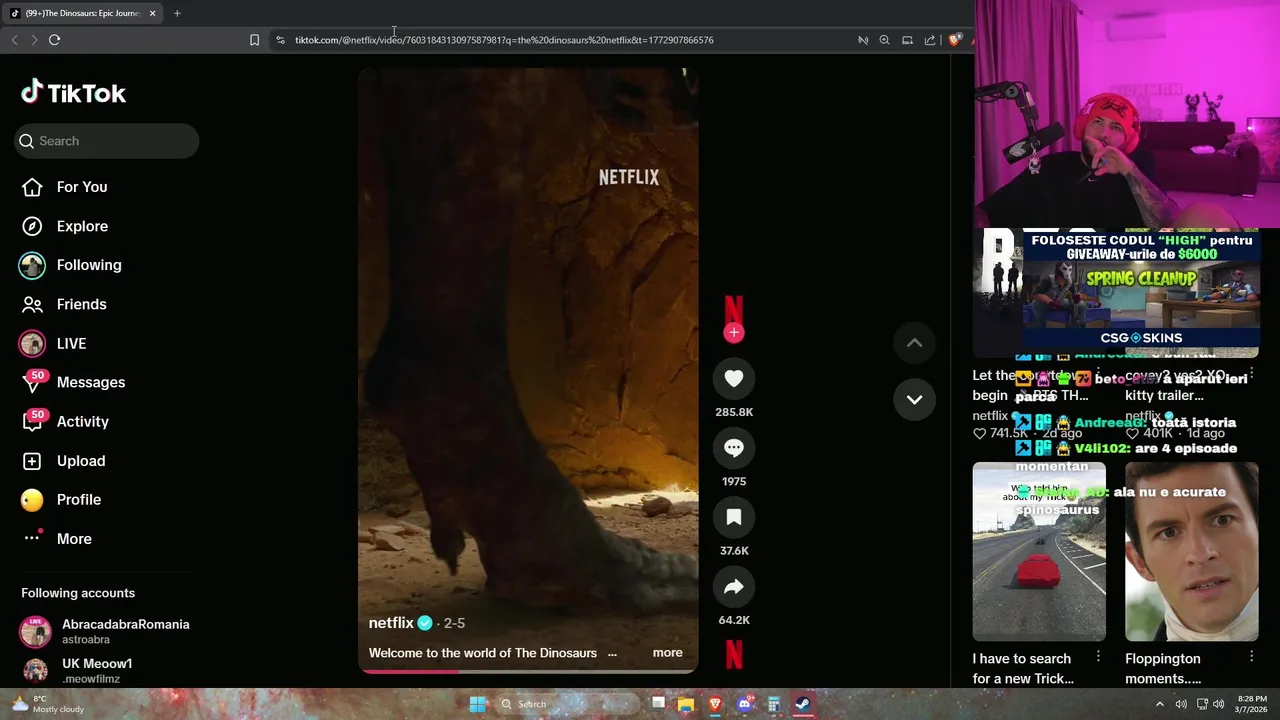
Task: Open the For You feed
Action: coord(82,187)
